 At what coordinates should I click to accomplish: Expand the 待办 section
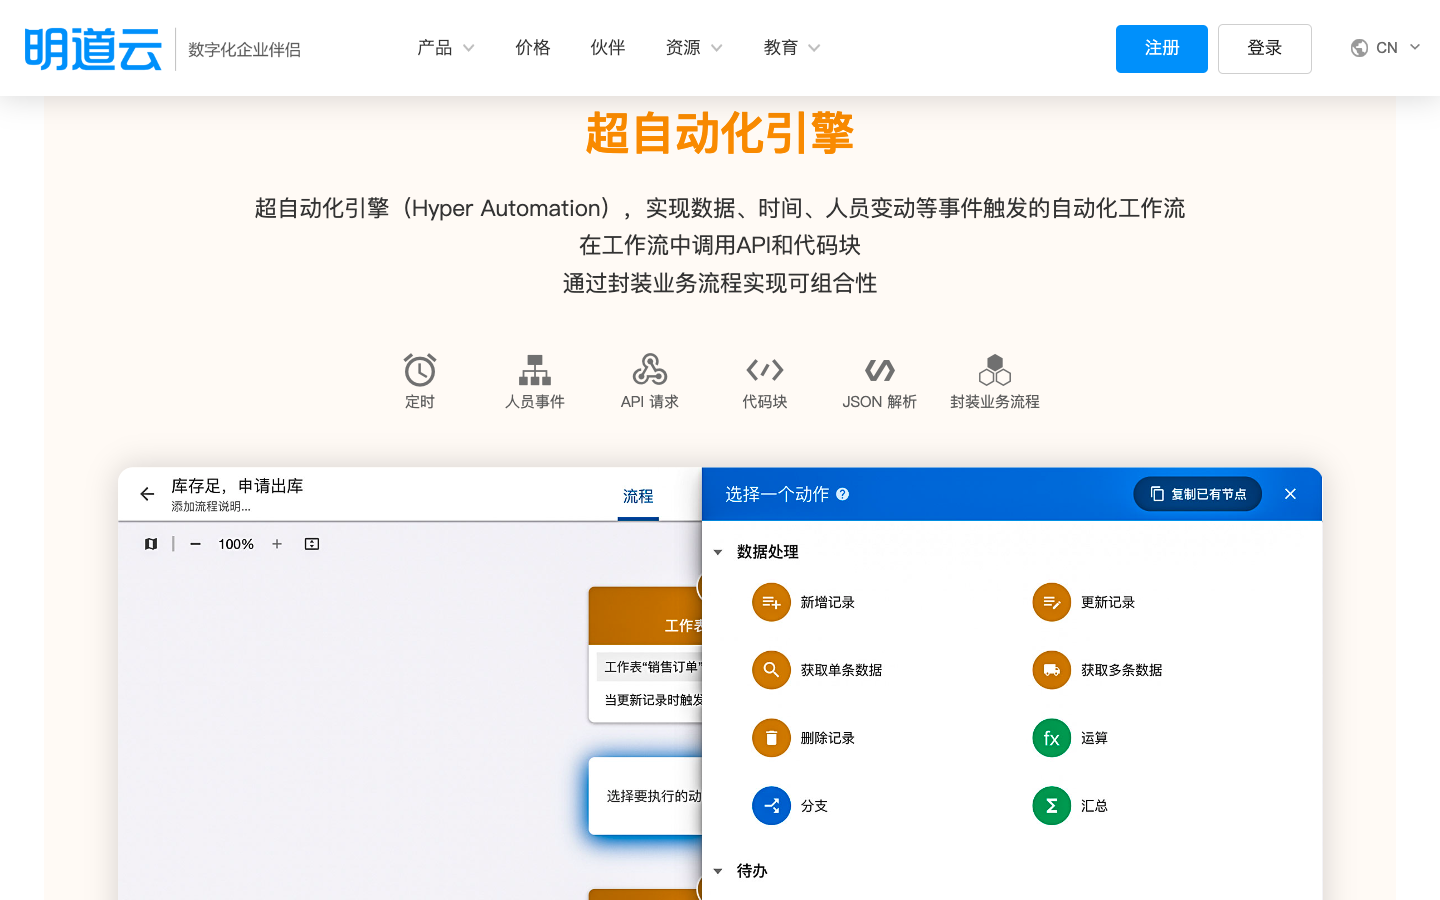tap(718, 871)
